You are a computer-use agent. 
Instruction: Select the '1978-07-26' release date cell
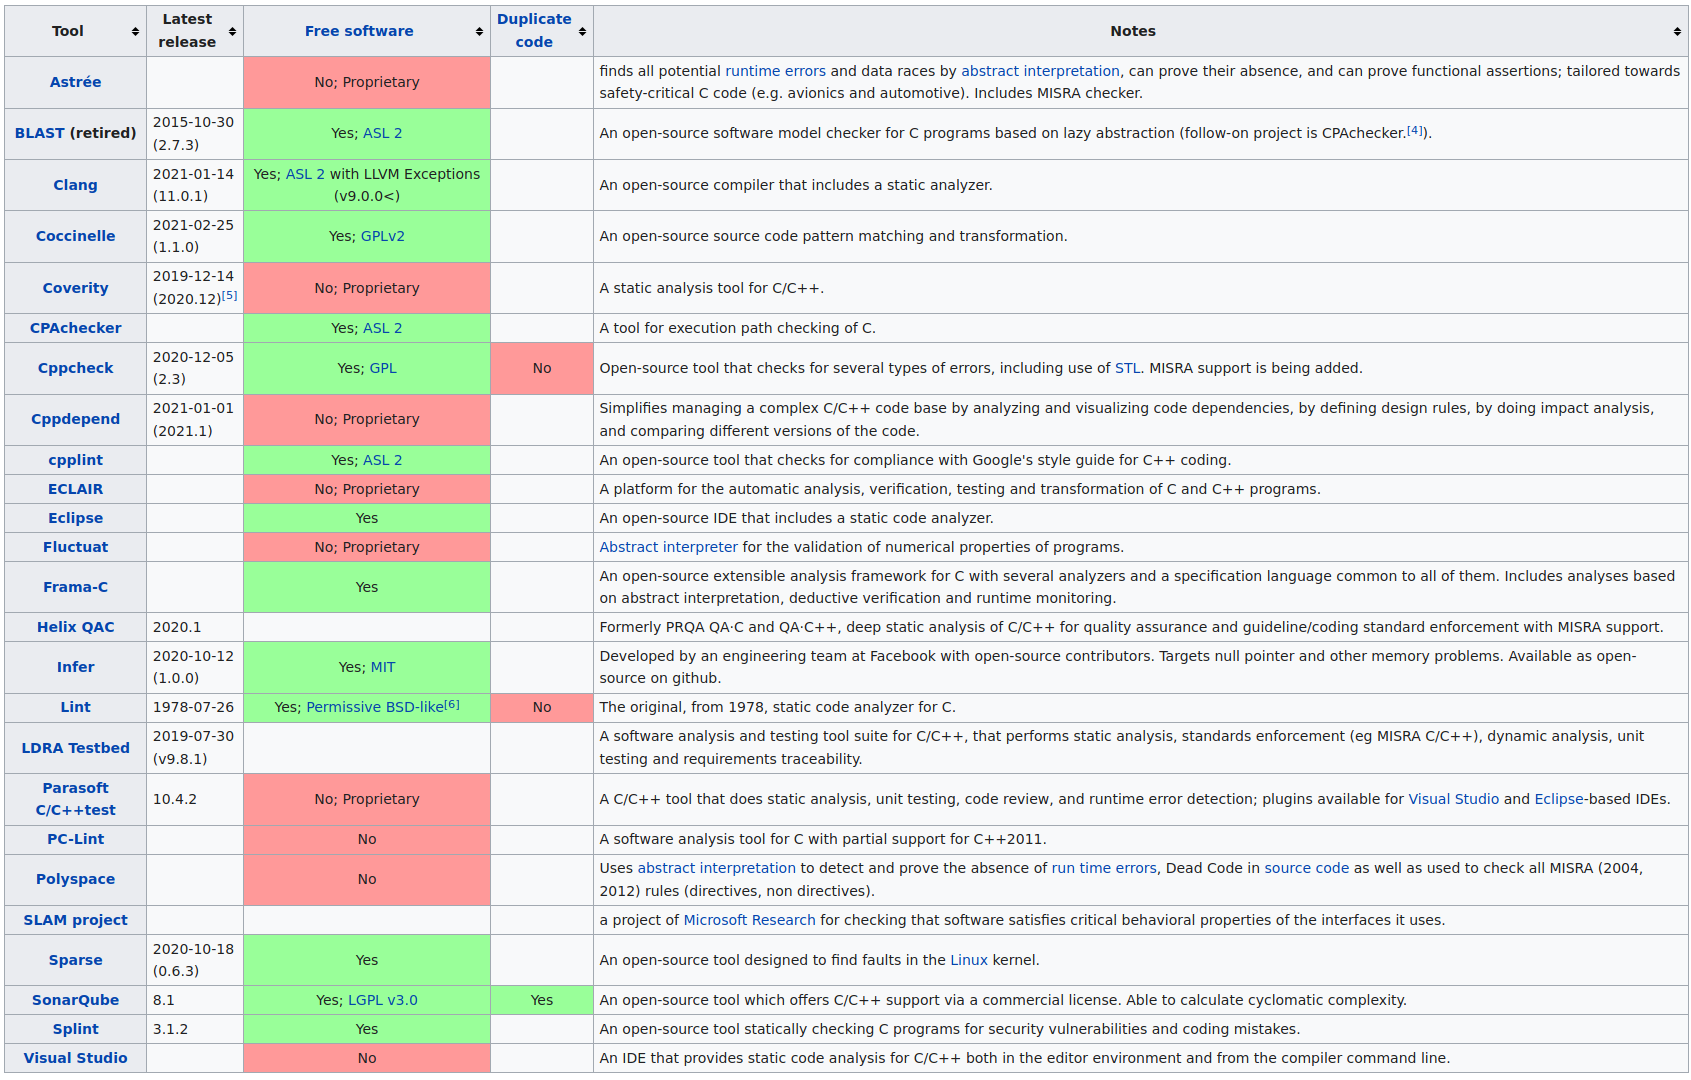click(x=194, y=707)
